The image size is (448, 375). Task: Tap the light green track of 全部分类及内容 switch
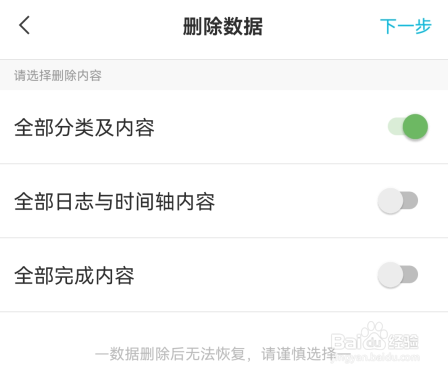[x=395, y=127]
